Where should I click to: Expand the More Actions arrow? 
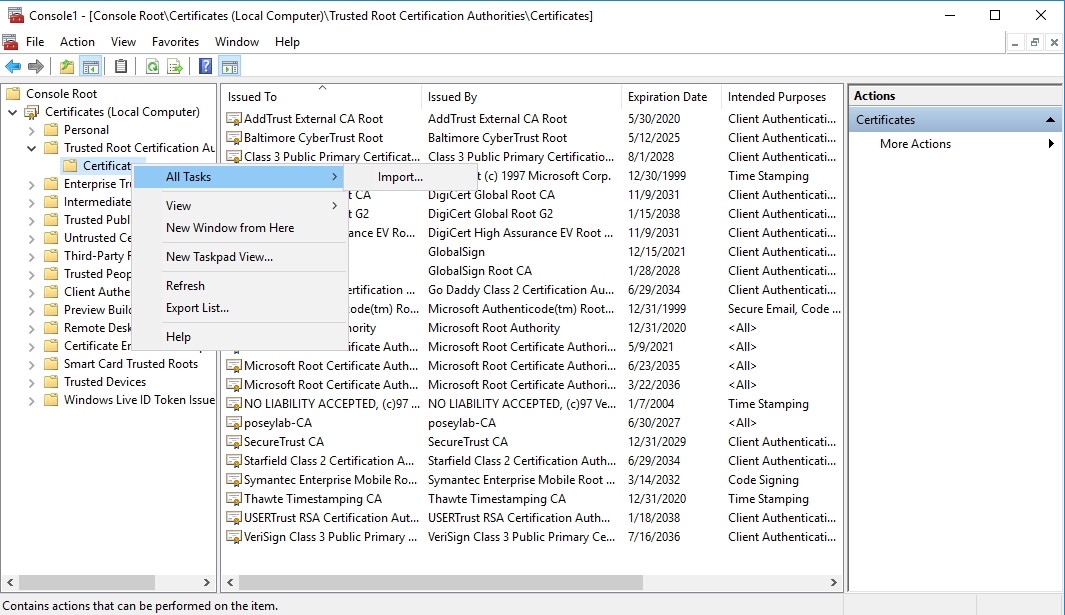1050,143
